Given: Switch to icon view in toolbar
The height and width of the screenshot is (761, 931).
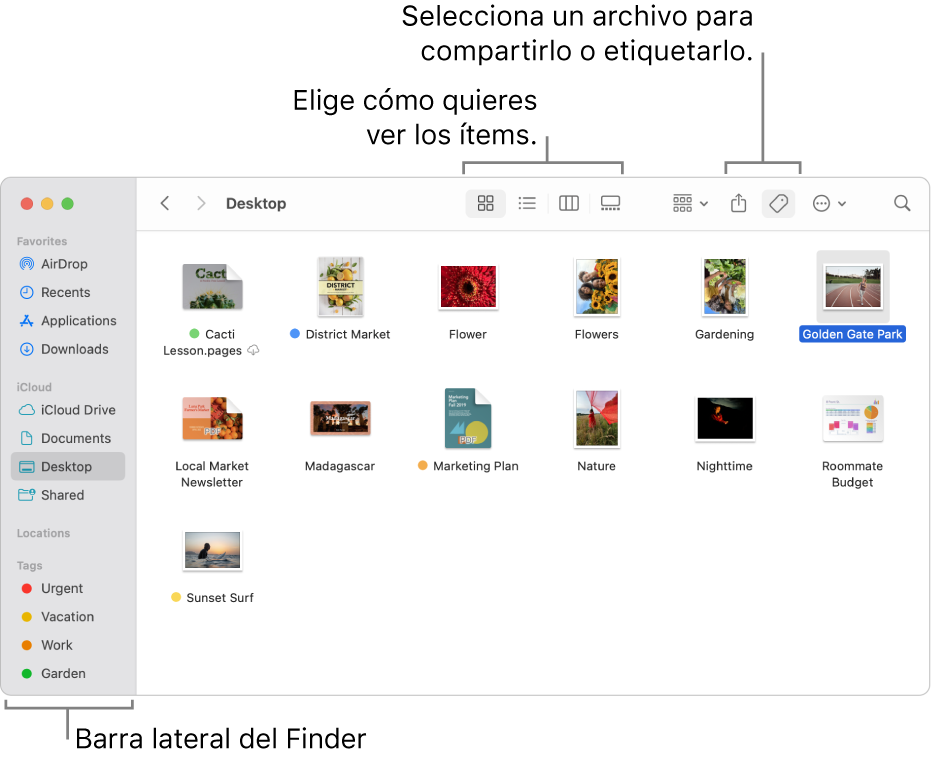Looking at the screenshot, I should pyautogui.click(x=485, y=204).
